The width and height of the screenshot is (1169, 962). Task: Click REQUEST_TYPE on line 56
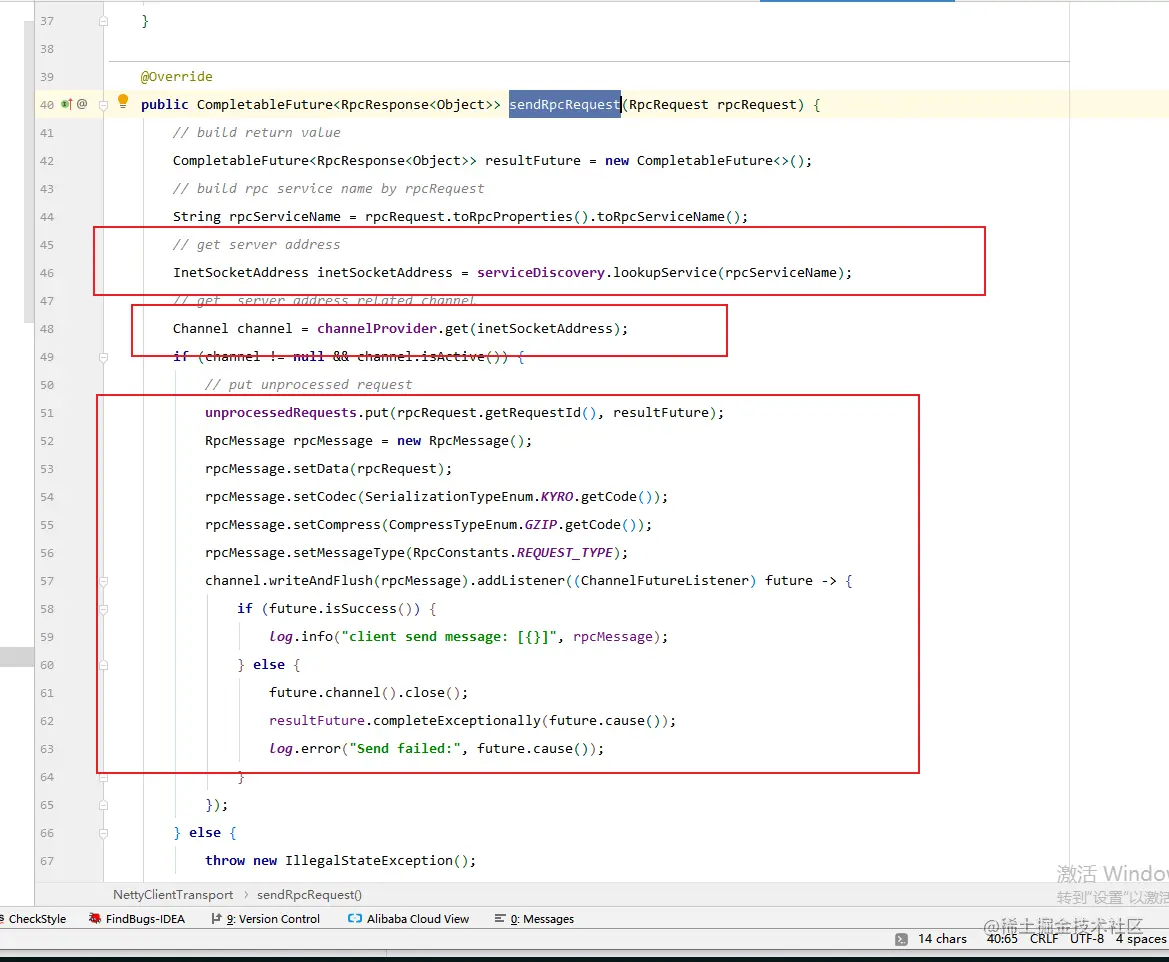(x=565, y=553)
